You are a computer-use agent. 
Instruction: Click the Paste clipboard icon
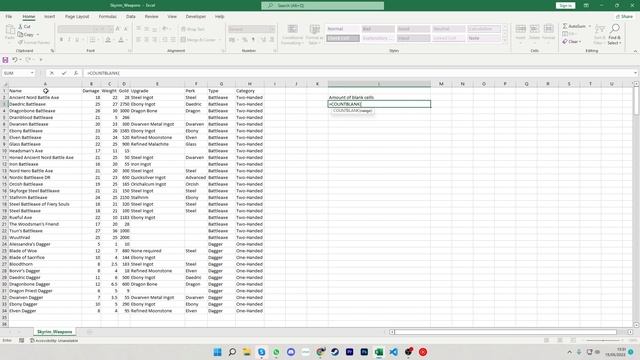pyautogui.click(x=10, y=30)
